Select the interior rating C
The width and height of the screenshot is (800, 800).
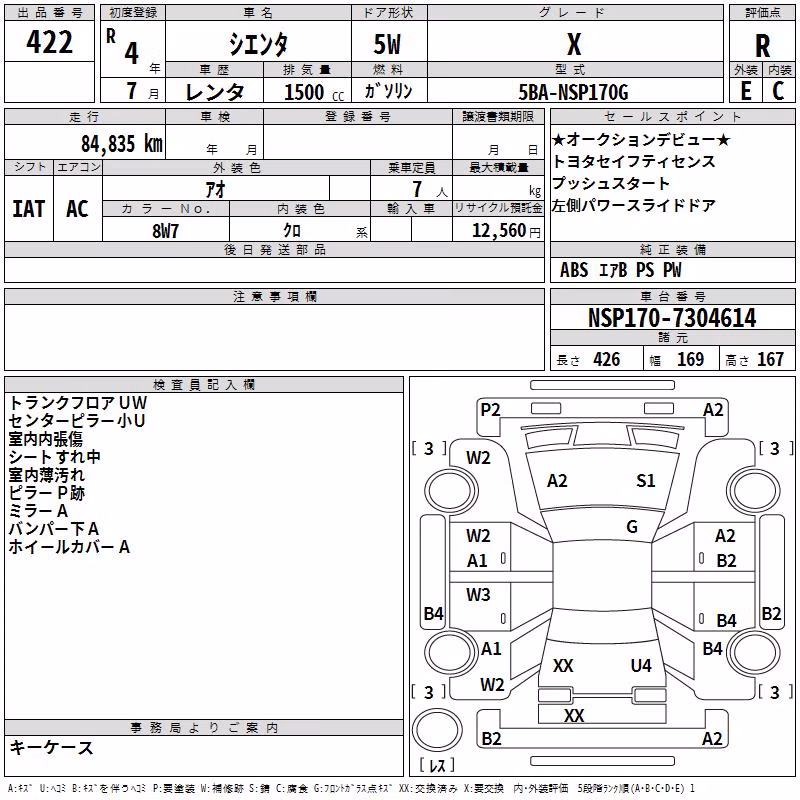[778, 91]
